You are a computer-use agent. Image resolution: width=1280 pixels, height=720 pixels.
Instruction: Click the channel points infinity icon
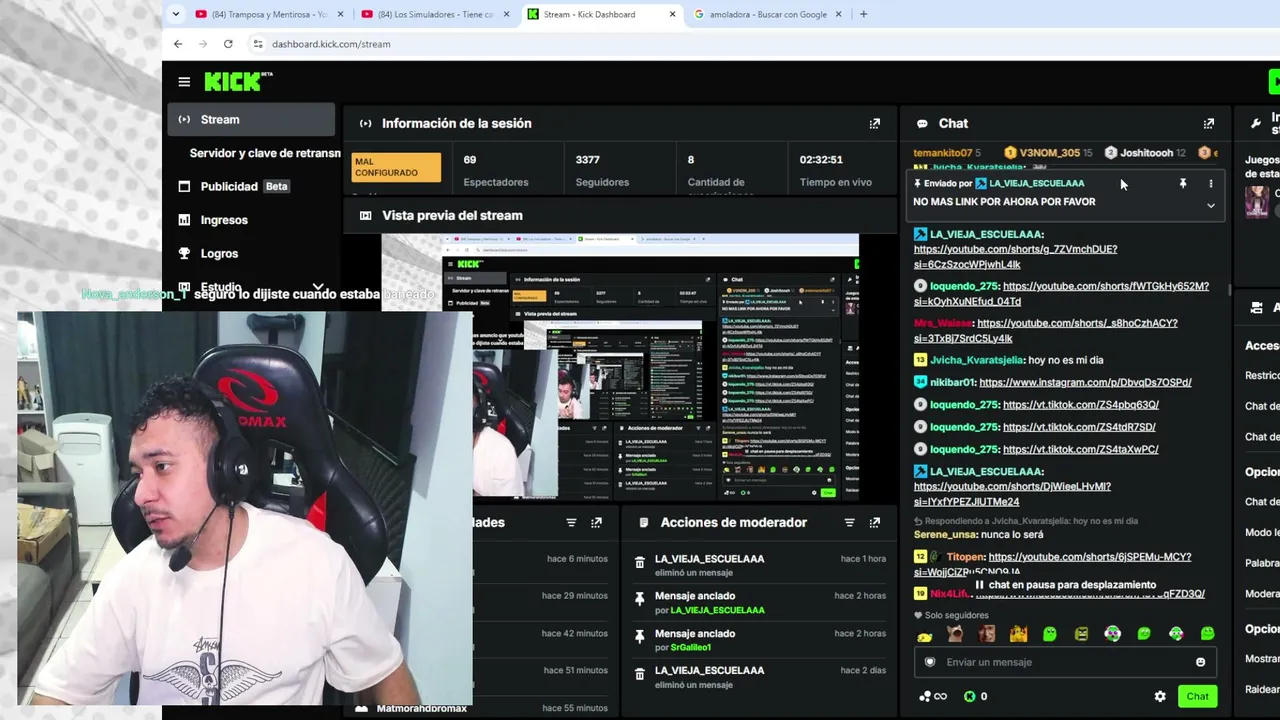coord(932,697)
